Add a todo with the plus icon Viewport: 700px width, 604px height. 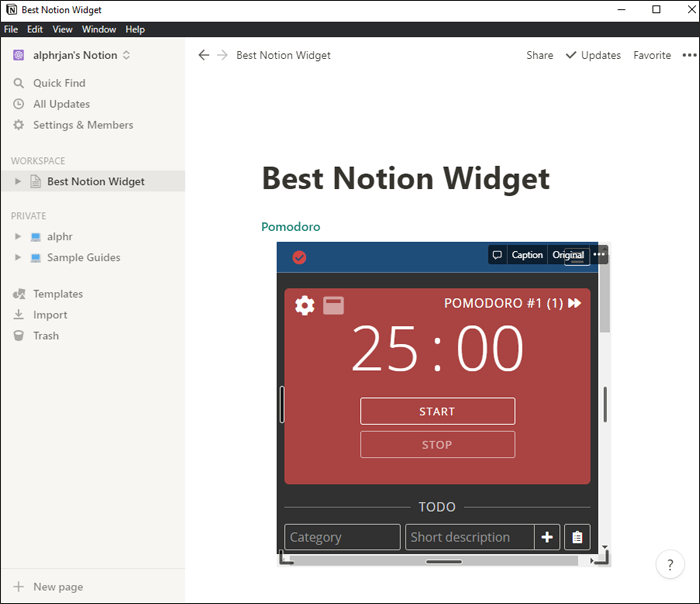click(547, 537)
